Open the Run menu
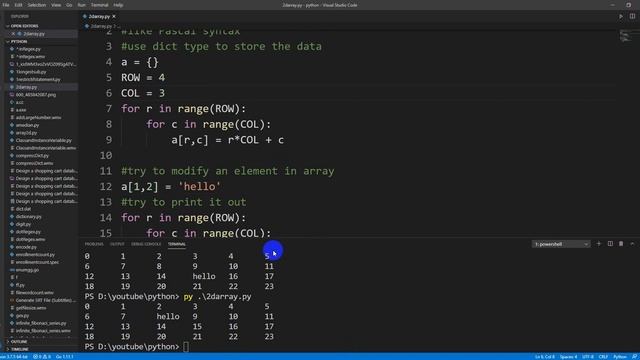Image resolution: width=640 pixels, height=360 pixels. (82, 5)
